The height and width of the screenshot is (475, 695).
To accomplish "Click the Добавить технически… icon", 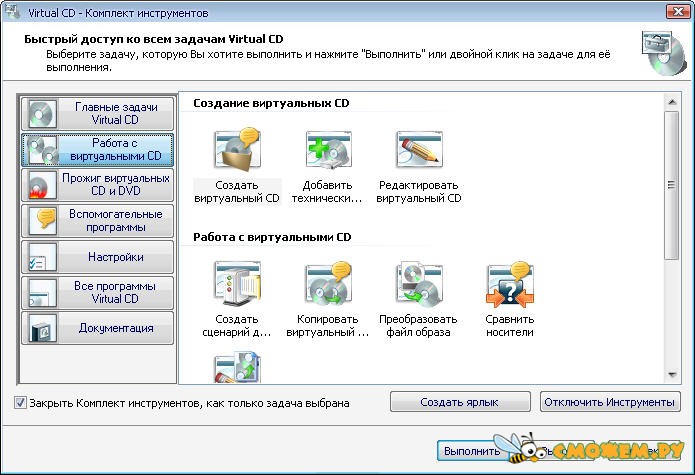I will click(x=328, y=150).
